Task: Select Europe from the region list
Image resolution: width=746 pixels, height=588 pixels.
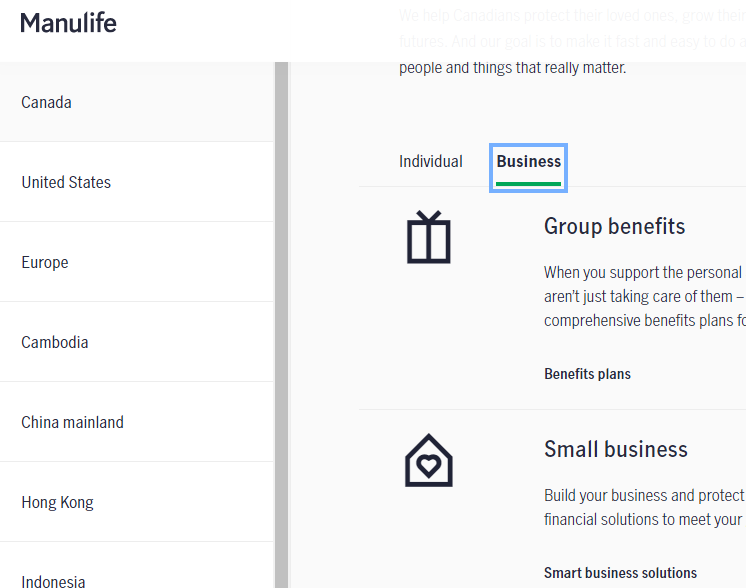Action: [137, 262]
